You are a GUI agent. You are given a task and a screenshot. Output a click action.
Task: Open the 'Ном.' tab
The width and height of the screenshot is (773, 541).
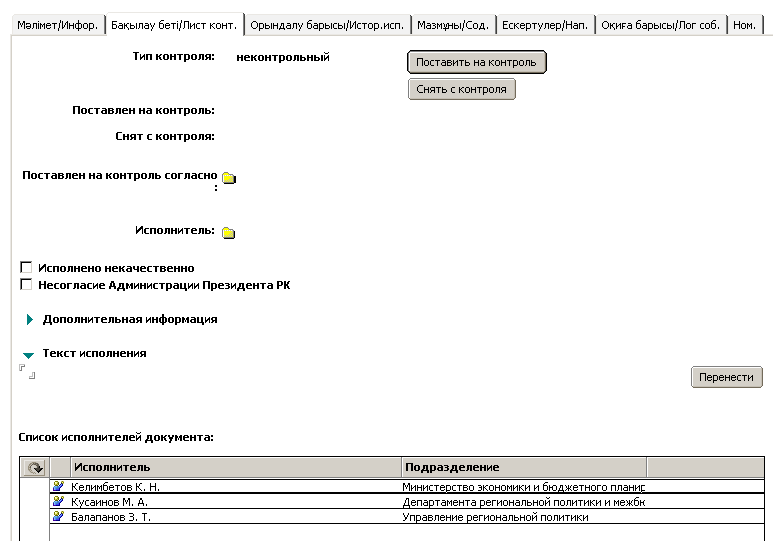pos(744,25)
